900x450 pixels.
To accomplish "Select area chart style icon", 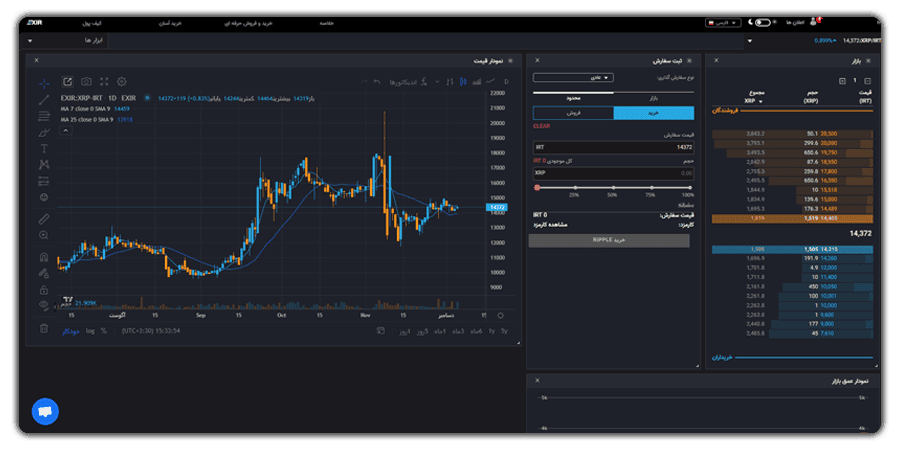I will (476, 82).
